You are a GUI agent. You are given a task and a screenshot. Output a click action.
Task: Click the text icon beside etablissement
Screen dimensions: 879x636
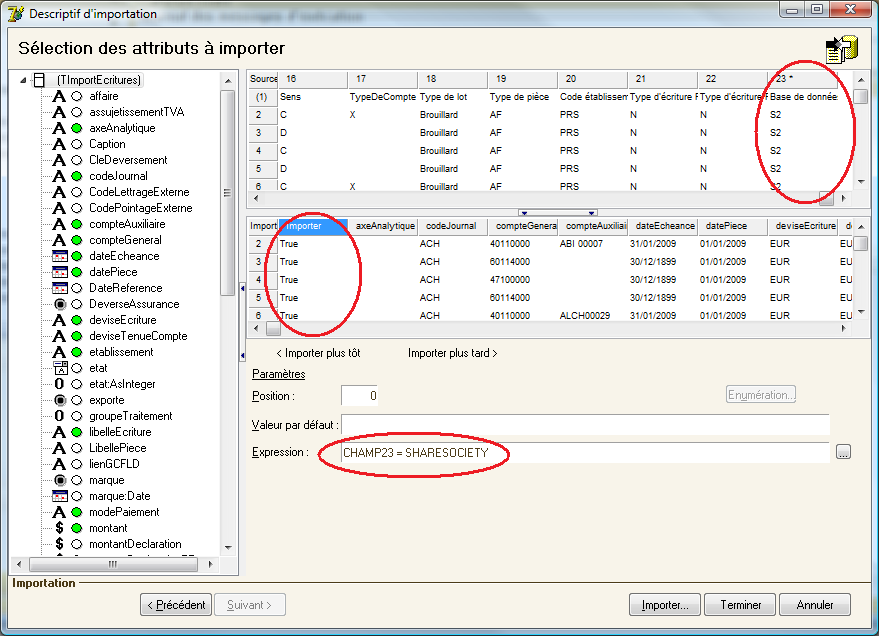(59, 352)
